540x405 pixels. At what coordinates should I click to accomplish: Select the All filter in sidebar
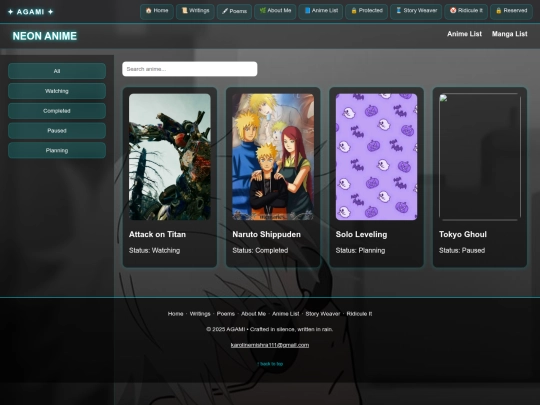pyautogui.click(x=57, y=71)
